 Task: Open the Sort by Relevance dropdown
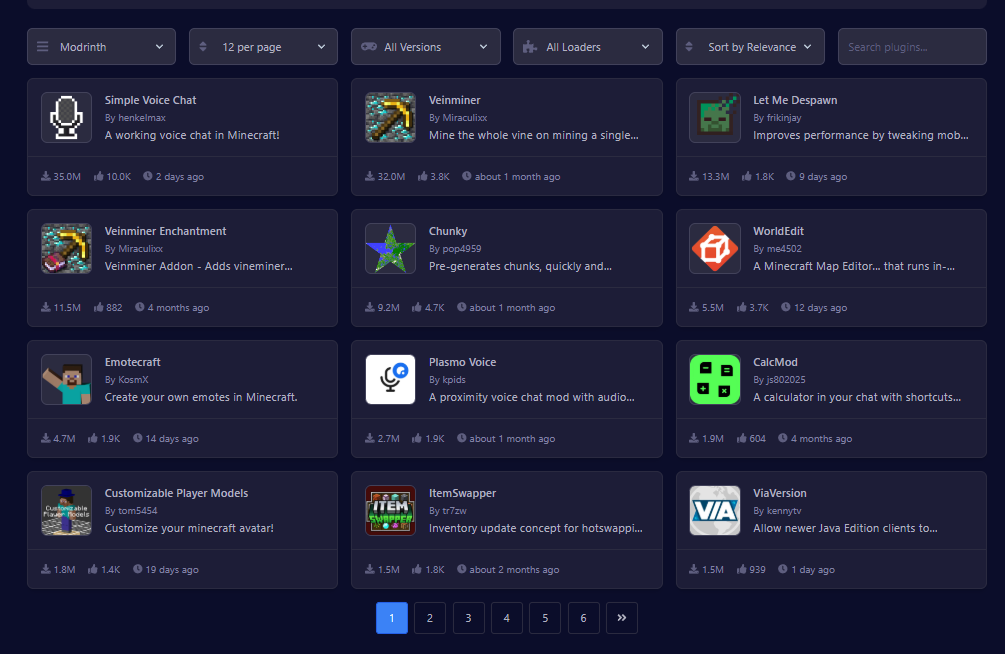pos(749,46)
